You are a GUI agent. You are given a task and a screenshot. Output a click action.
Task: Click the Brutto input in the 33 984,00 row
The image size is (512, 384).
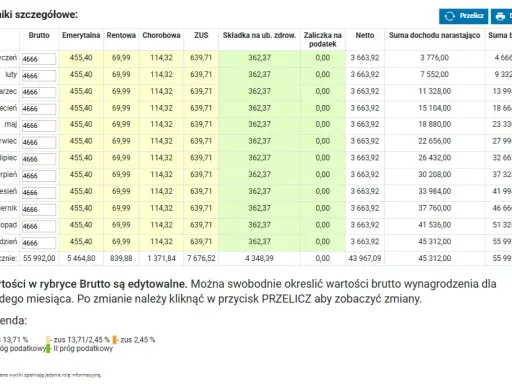[x=39, y=192]
